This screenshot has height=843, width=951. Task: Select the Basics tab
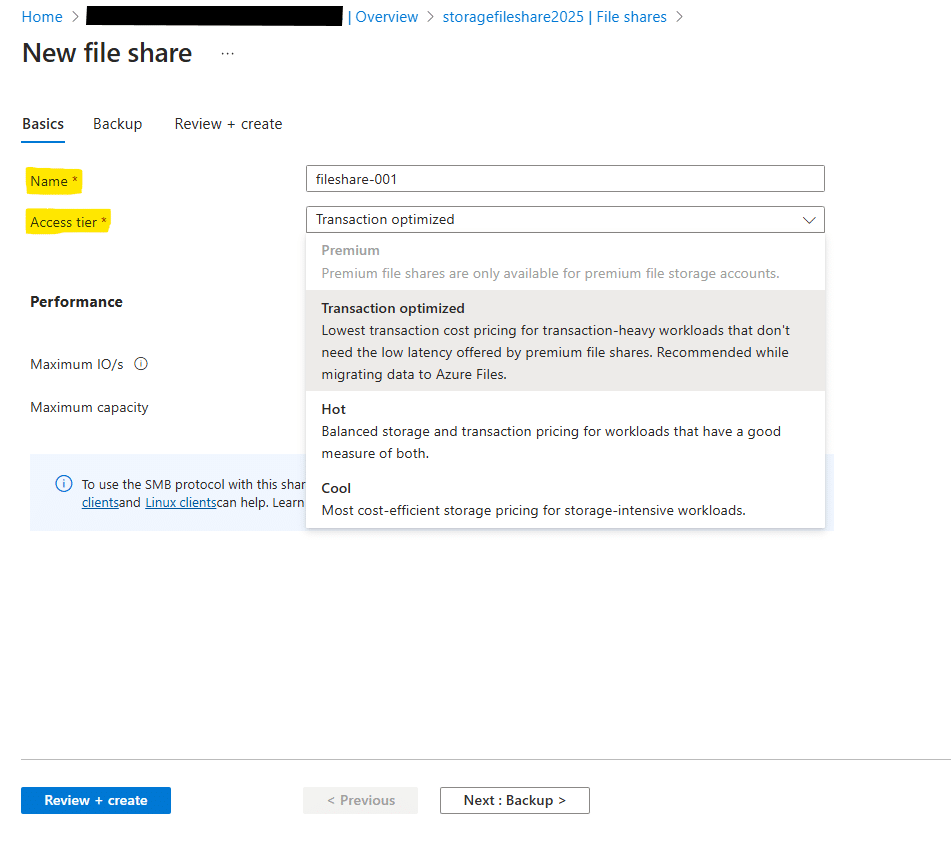click(43, 124)
